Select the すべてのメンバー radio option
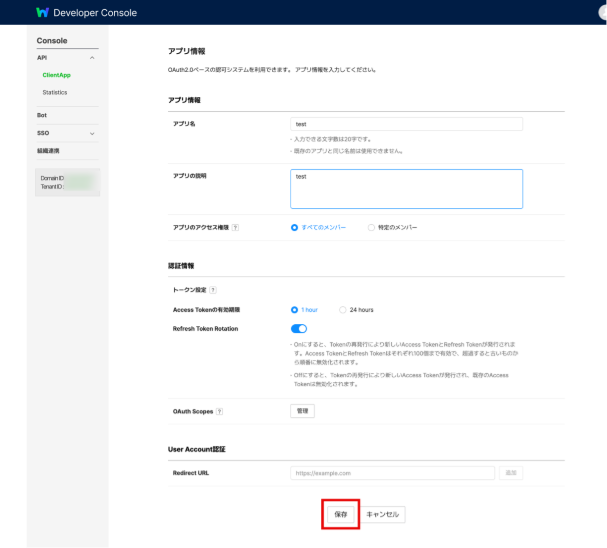Viewport: 607px width, 548px height. click(294, 228)
